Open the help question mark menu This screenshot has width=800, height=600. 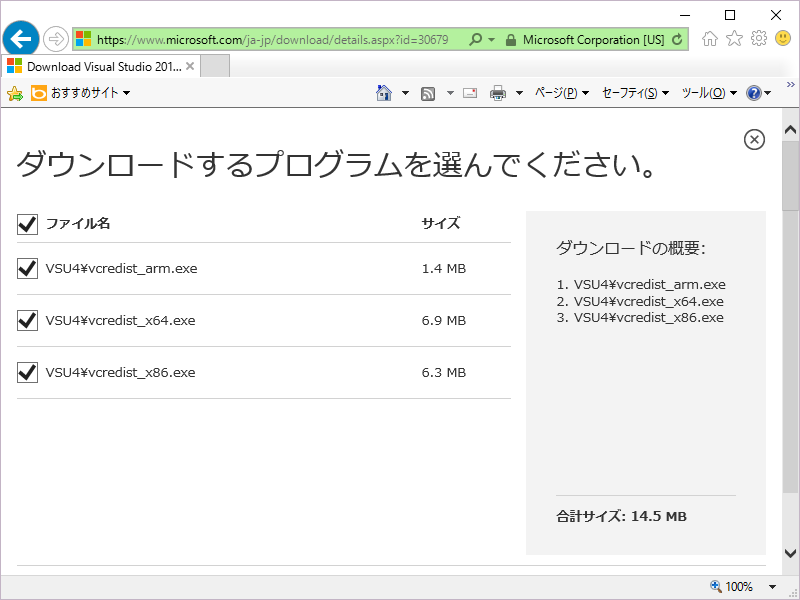(758, 93)
